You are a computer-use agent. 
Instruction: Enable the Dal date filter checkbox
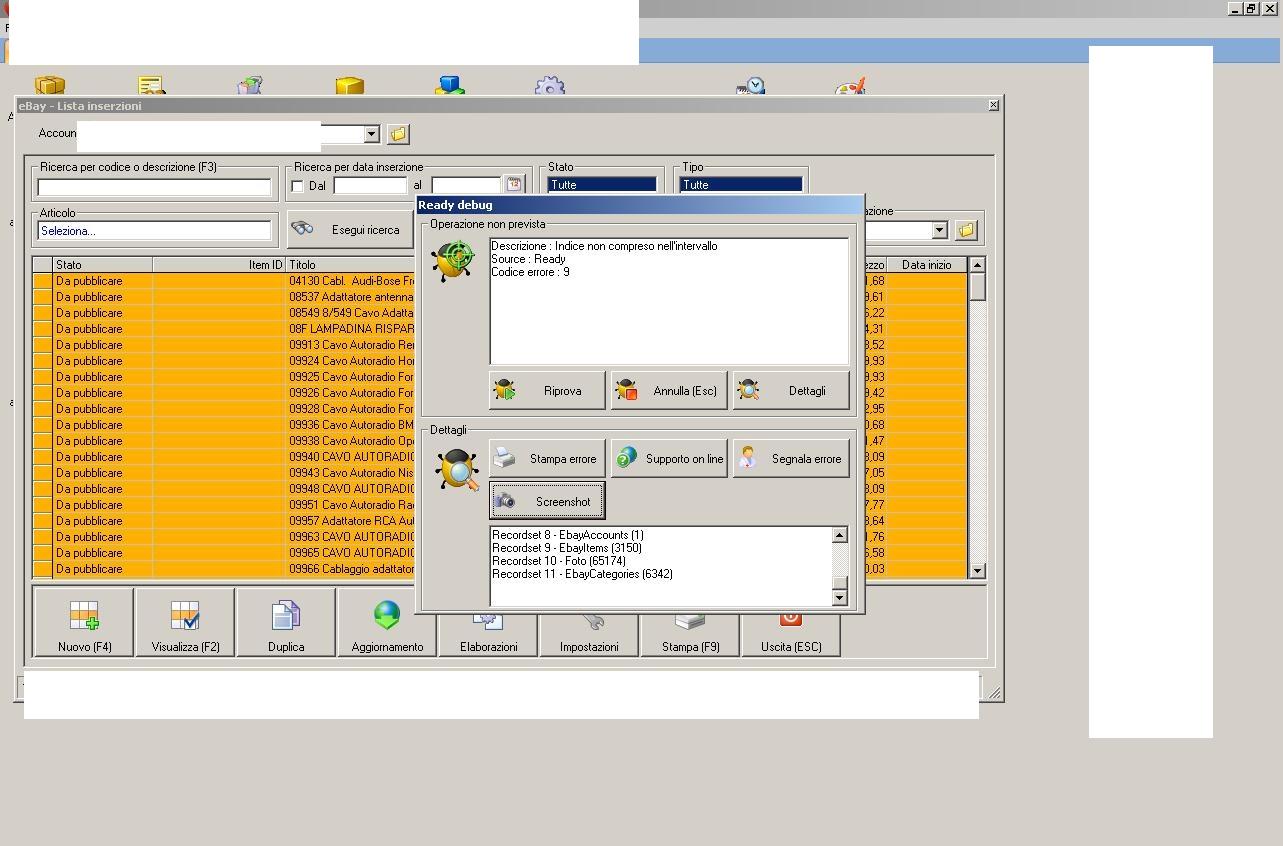pos(297,186)
